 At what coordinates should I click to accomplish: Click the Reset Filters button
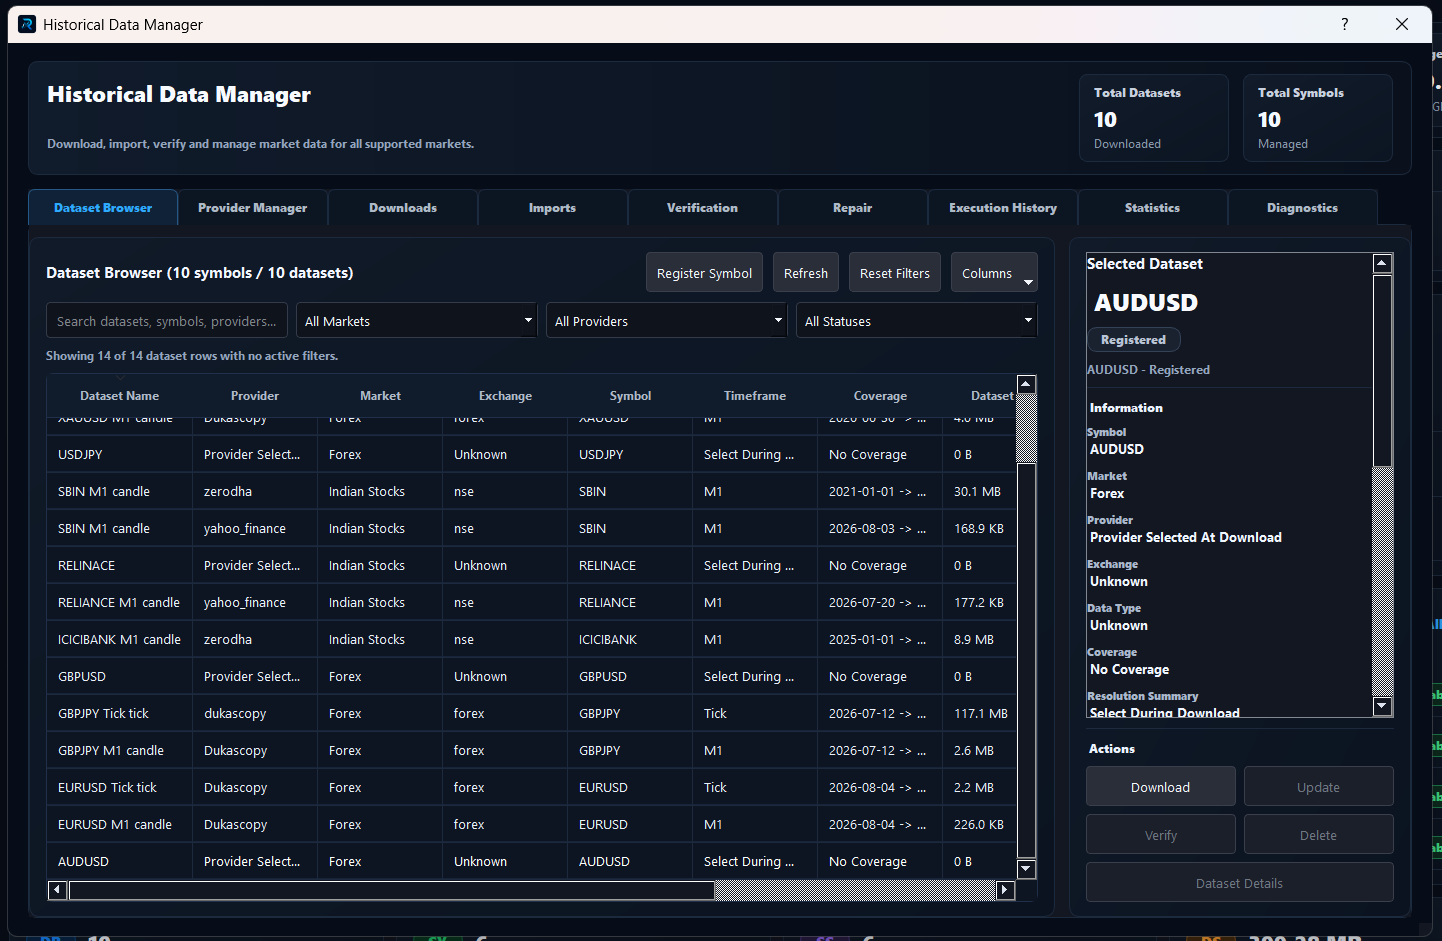pos(895,273)
